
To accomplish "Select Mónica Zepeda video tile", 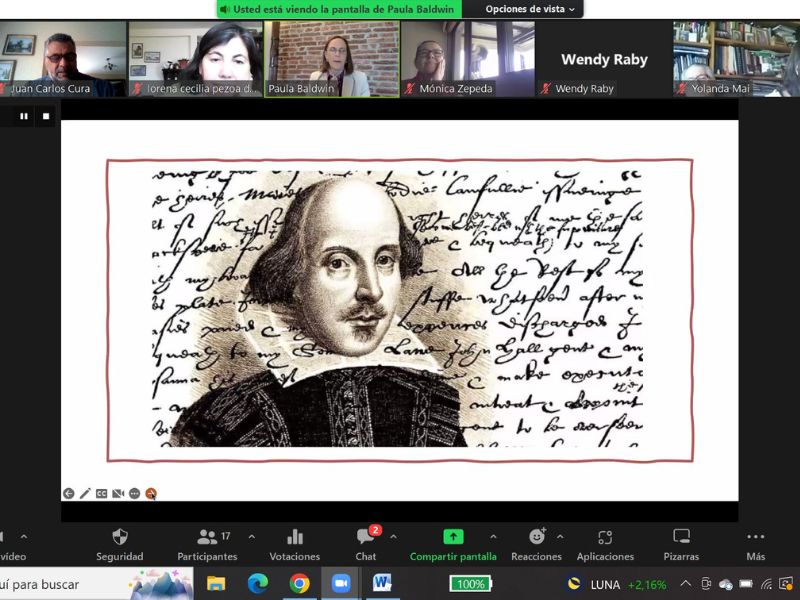I will 468,59.
